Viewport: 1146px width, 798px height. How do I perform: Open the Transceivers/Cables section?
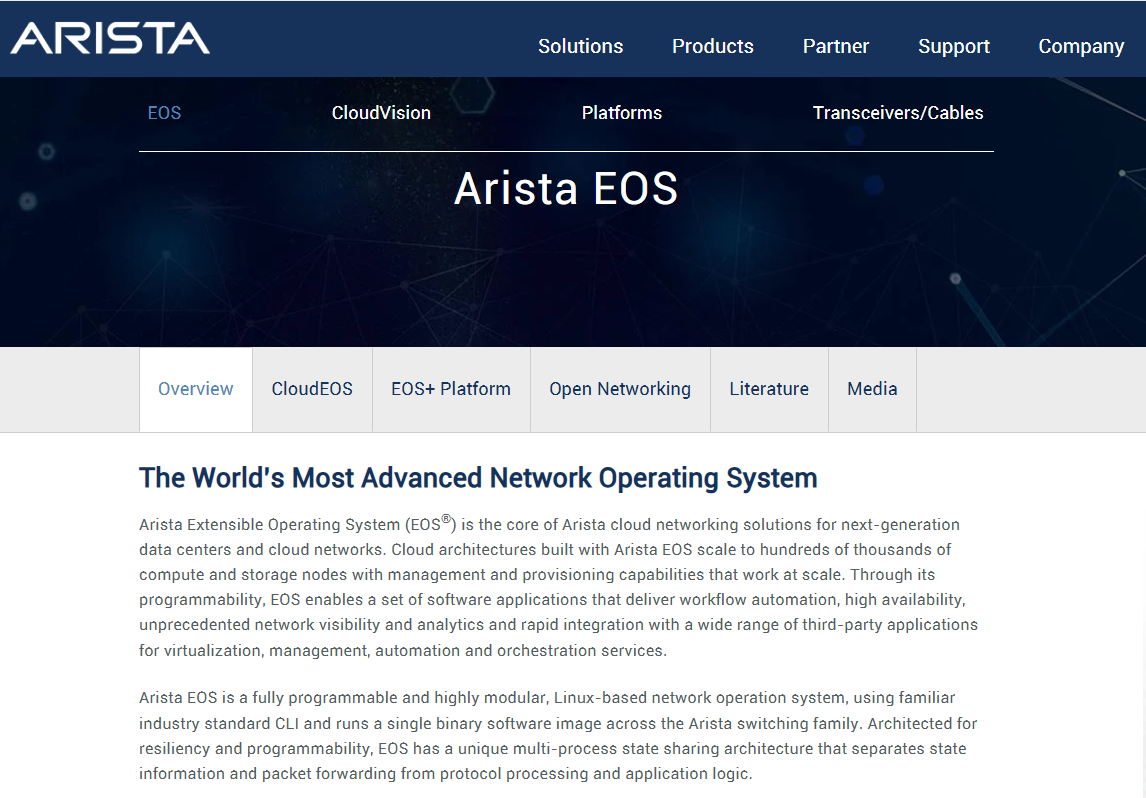pyautogui.click(x=898, y=113)
